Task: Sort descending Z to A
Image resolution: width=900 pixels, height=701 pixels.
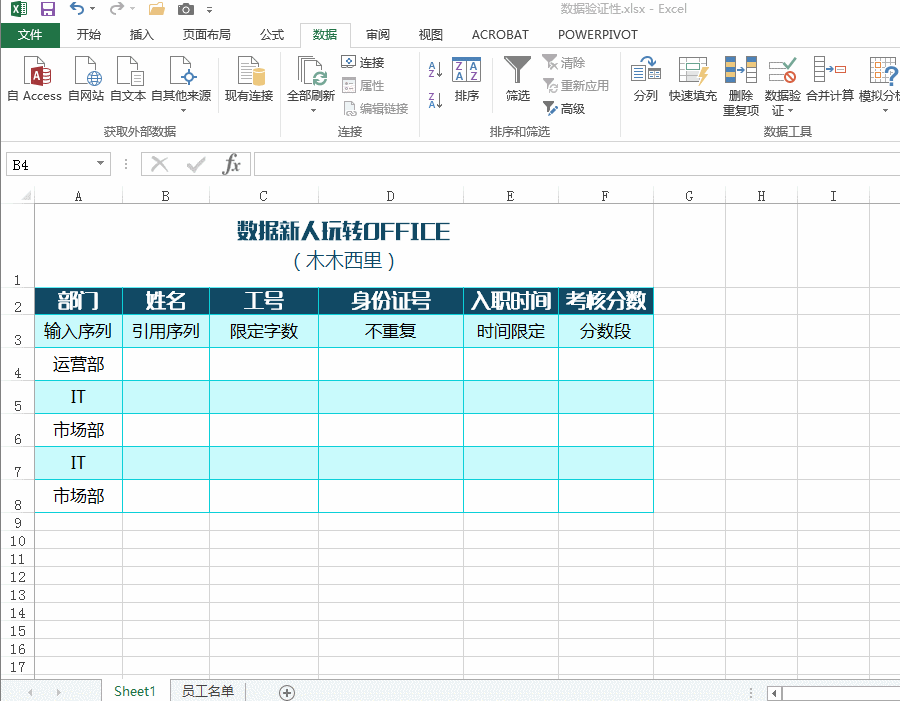Action: (x=435, y=100)
